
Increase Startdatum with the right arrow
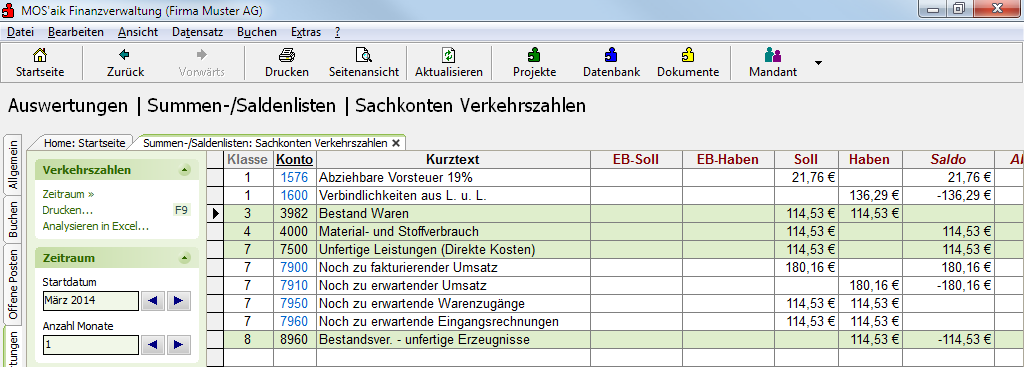point(178,301)
